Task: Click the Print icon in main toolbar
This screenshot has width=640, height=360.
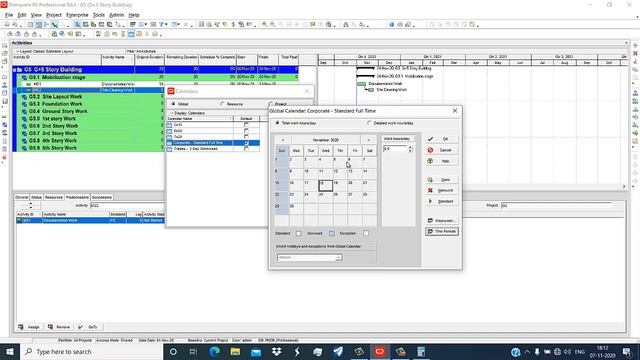Action: point(7,24)
